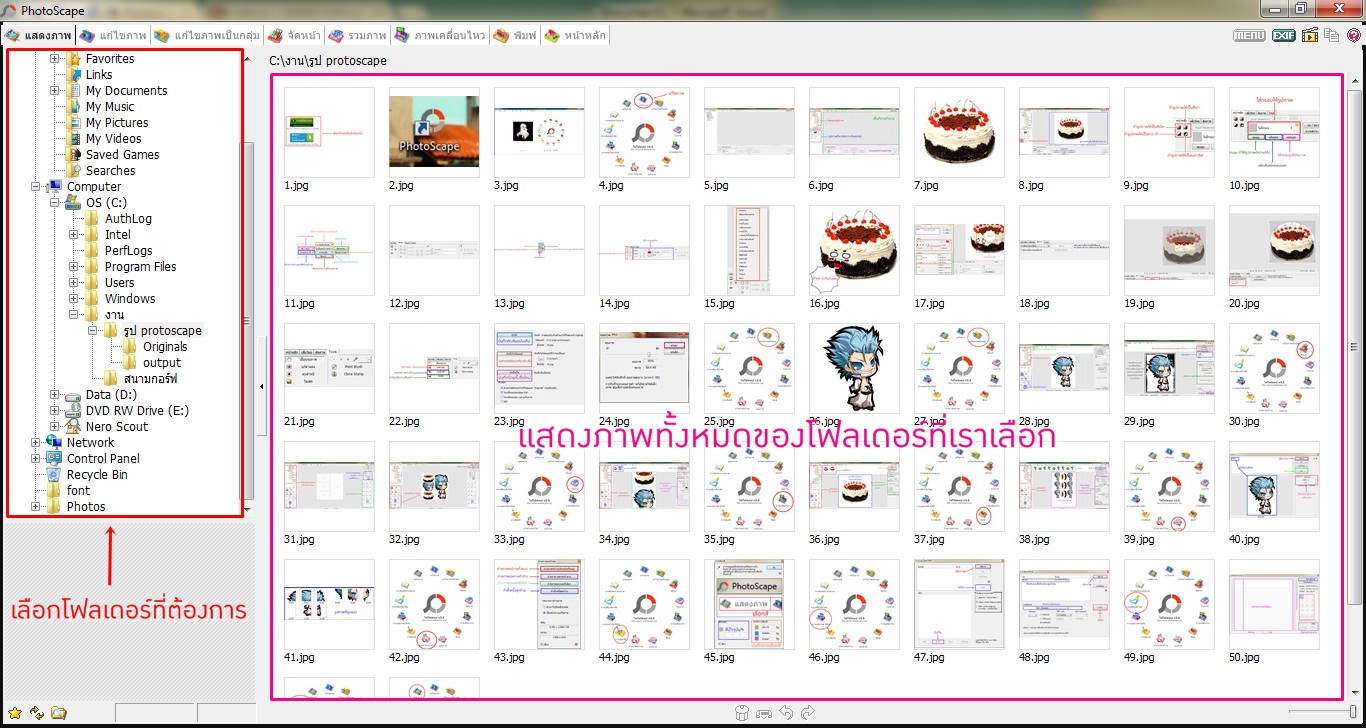
Task: Expand the Program Files folder node
Action: [x=74, y=267]
